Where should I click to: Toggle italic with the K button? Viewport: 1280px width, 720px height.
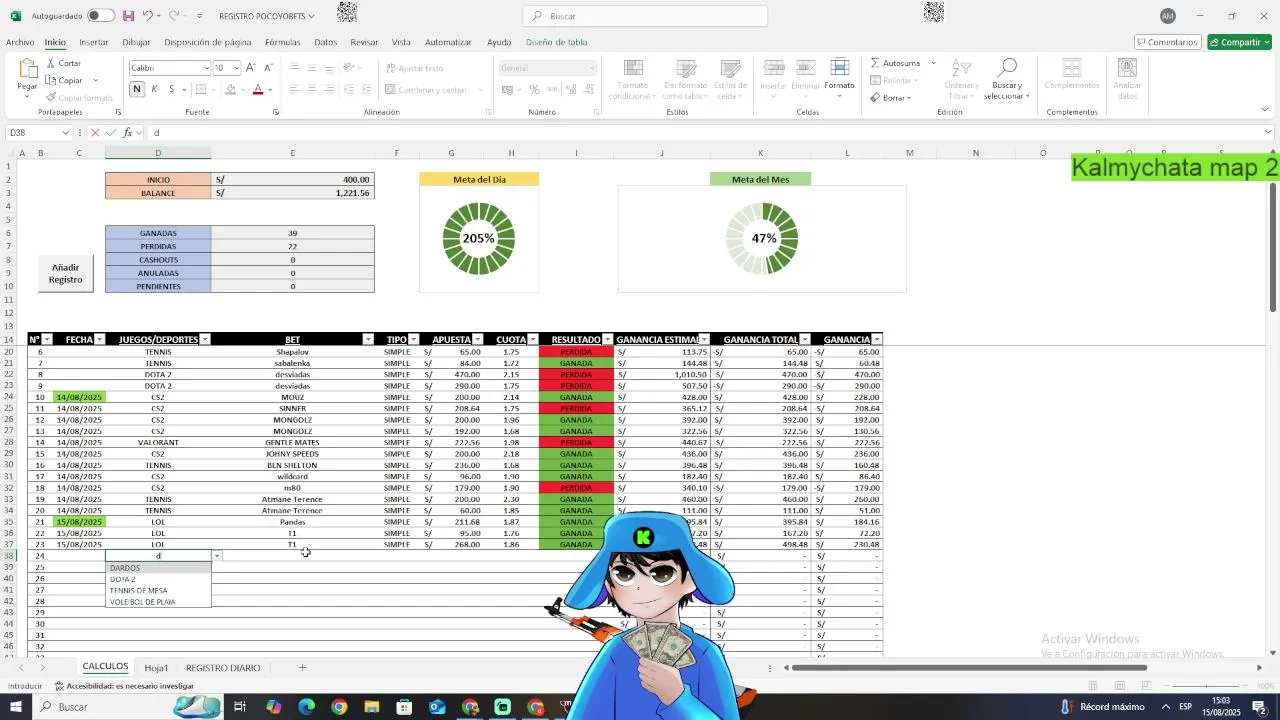coord(154,90)
